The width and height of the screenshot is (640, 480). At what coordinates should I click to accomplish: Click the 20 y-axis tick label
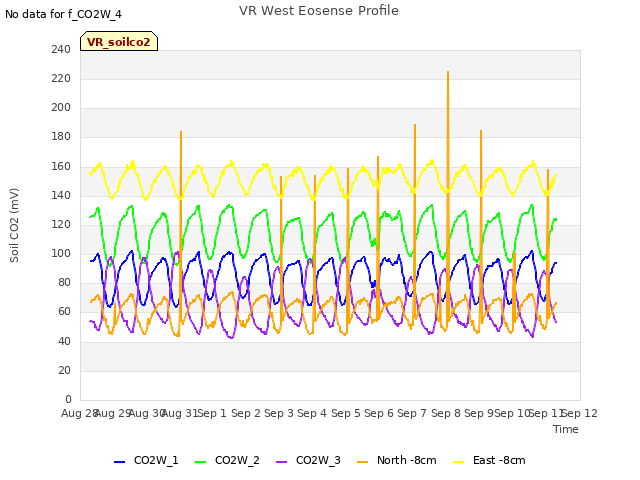pyautogui.click(x=64, y=370)
